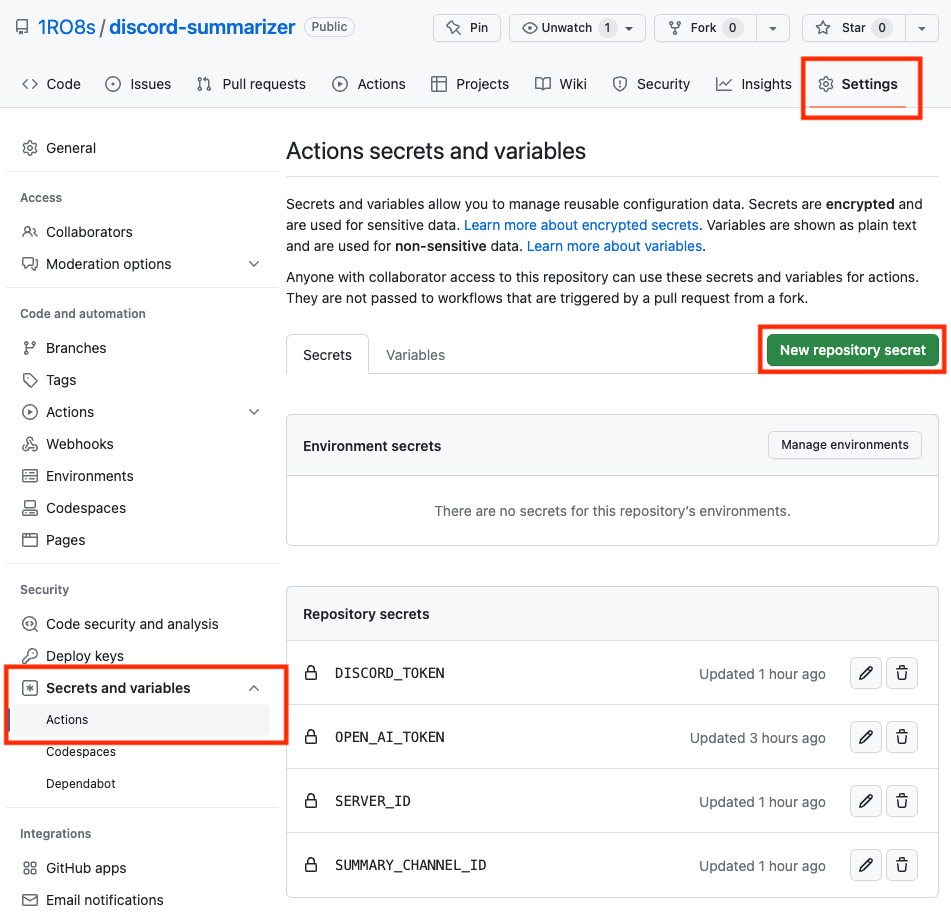This screenshot has width=951, height=918.
Task: Open the Star lists dropdown arrow
Action: pos(921,28)
